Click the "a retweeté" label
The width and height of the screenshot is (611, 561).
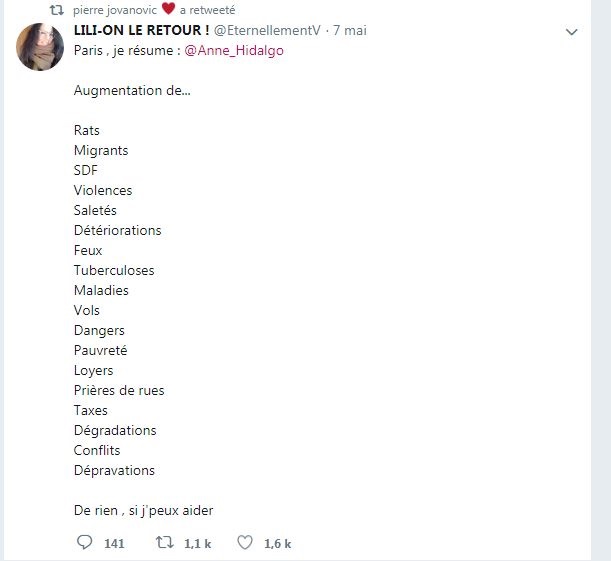point(207,9)
